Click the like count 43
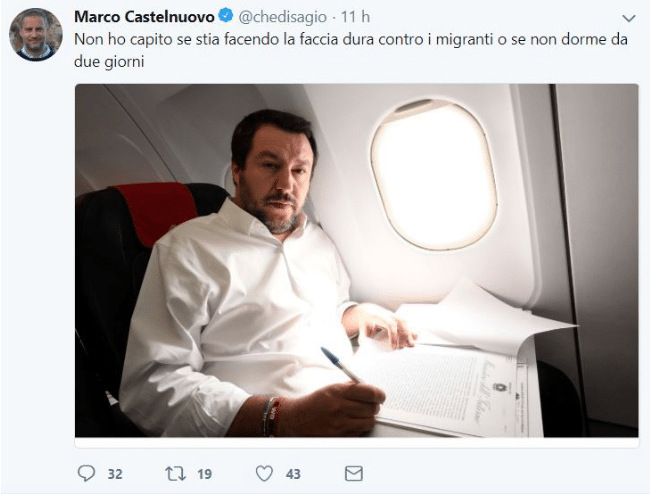The width and height of the screenshot is (650, 494). point(293,474)
